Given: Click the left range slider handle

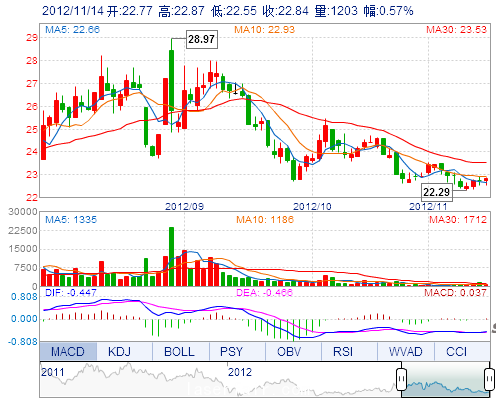Looking at the screenshot, I should pos(401,379).
